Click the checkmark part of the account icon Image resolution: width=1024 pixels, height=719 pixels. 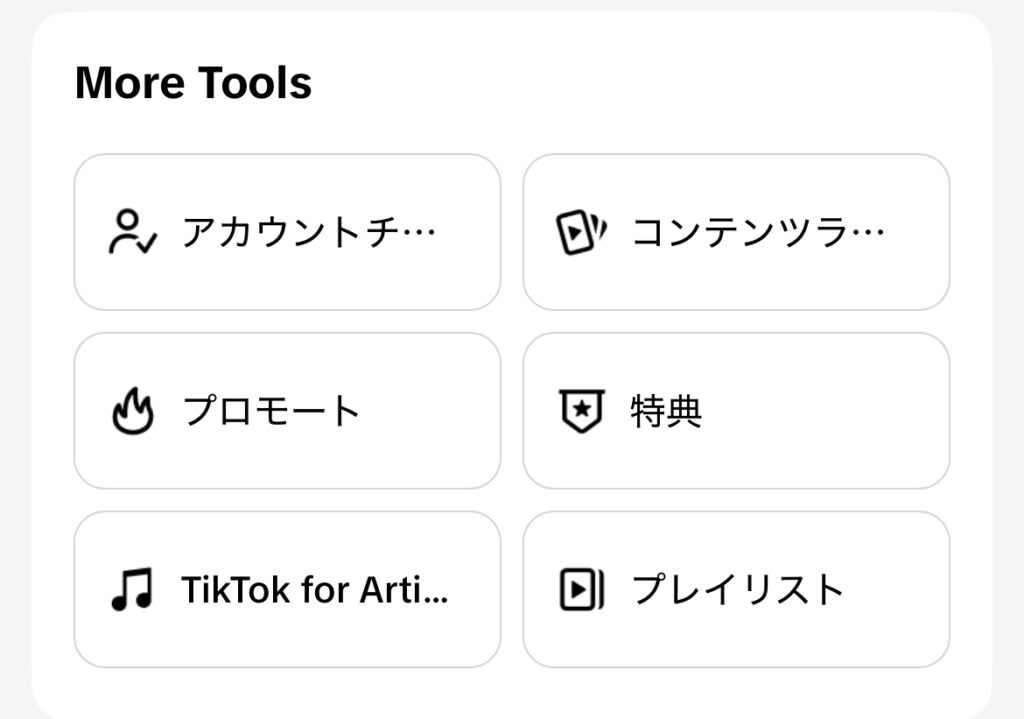pos(145,242)
